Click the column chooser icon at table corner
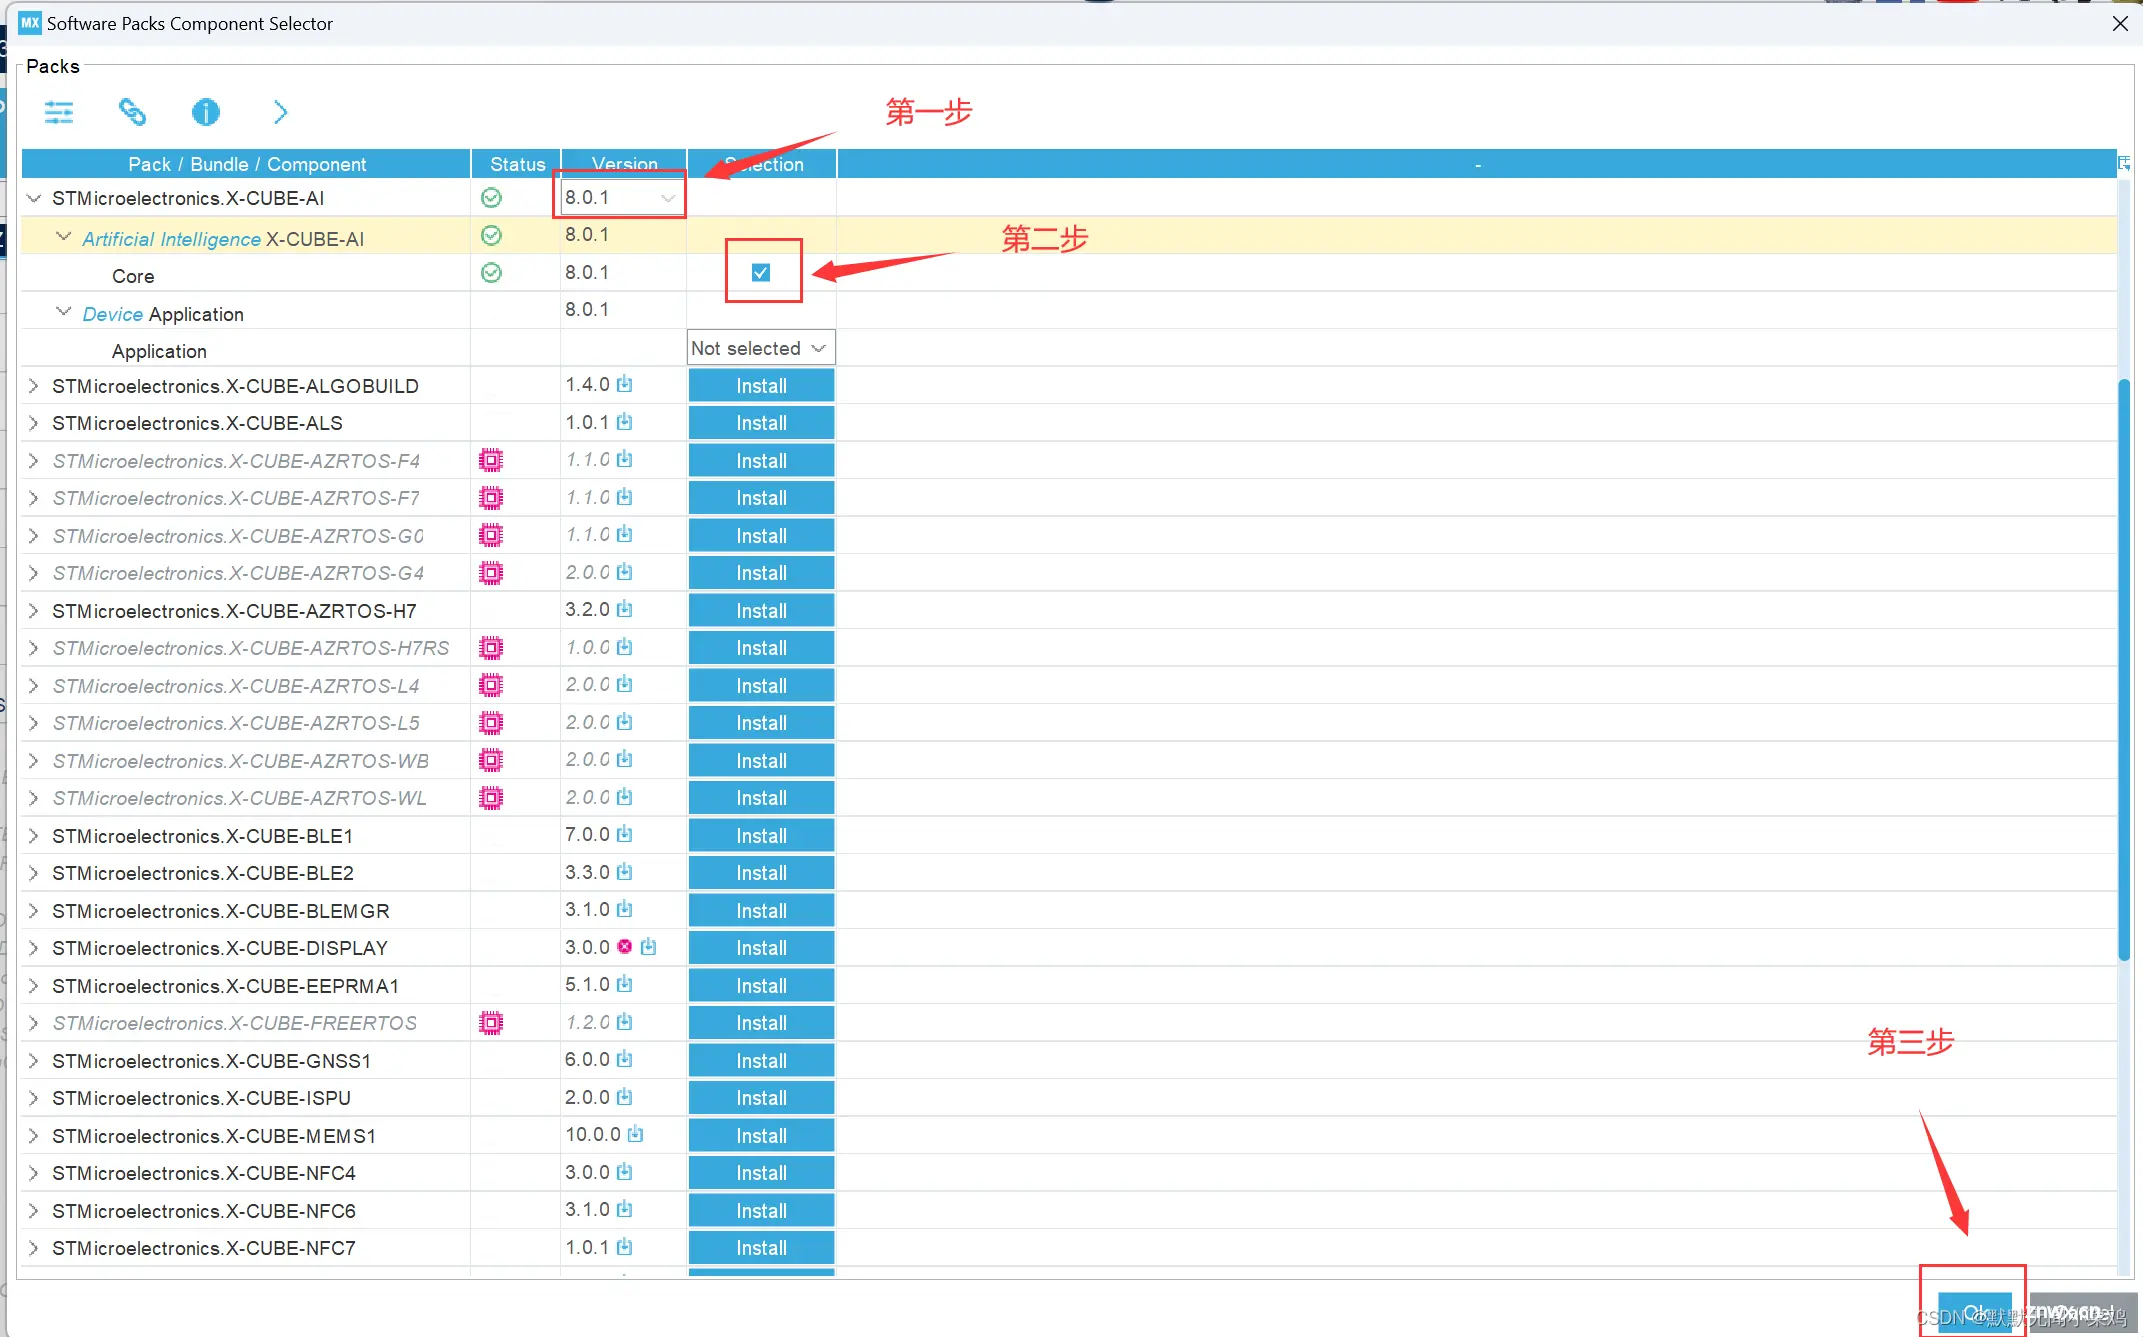This screenshot has width=2143, height=1337. tap(2125, 163)
